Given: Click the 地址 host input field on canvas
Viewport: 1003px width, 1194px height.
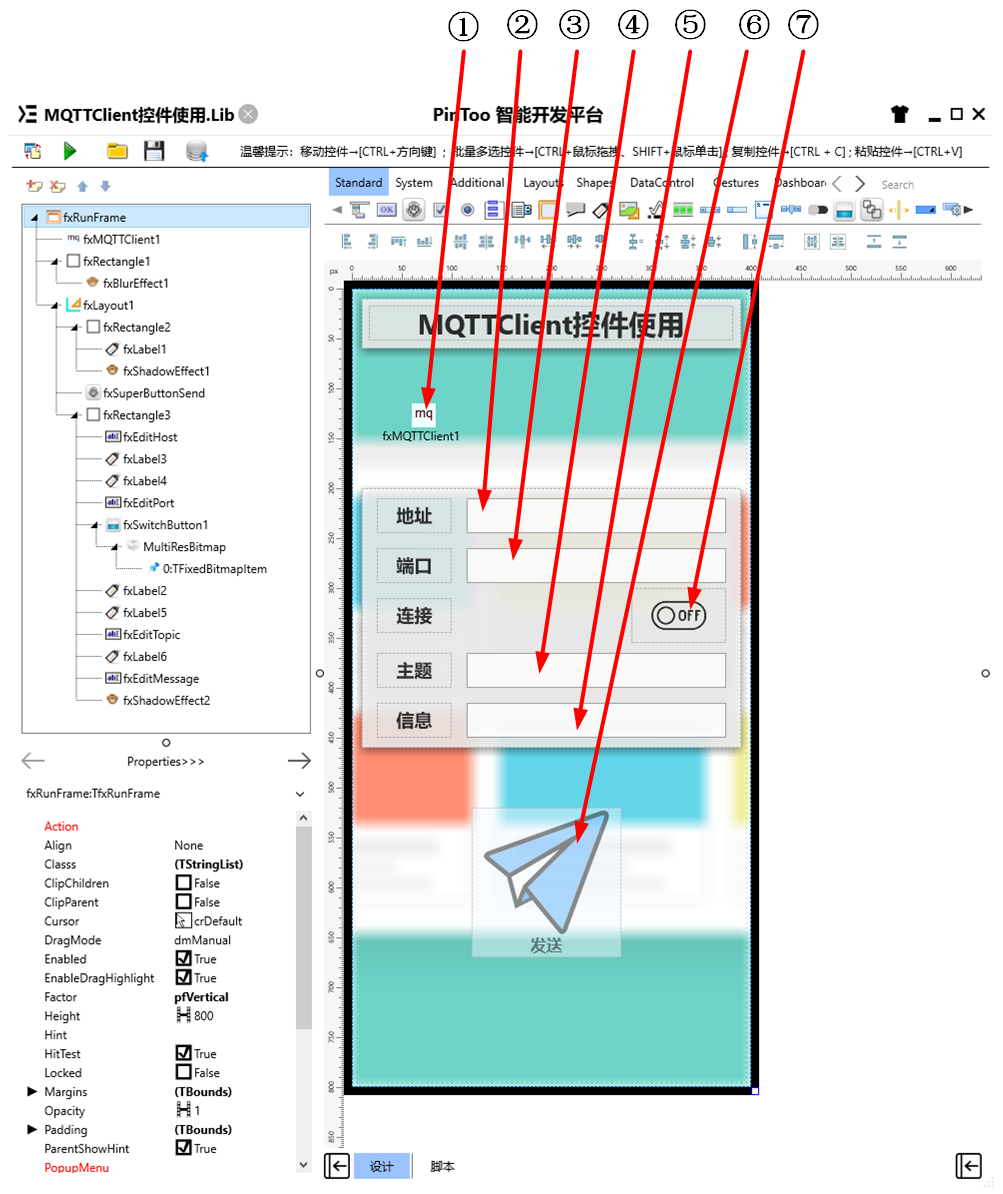Looking at the screenshot, I should tap(596, 516).
